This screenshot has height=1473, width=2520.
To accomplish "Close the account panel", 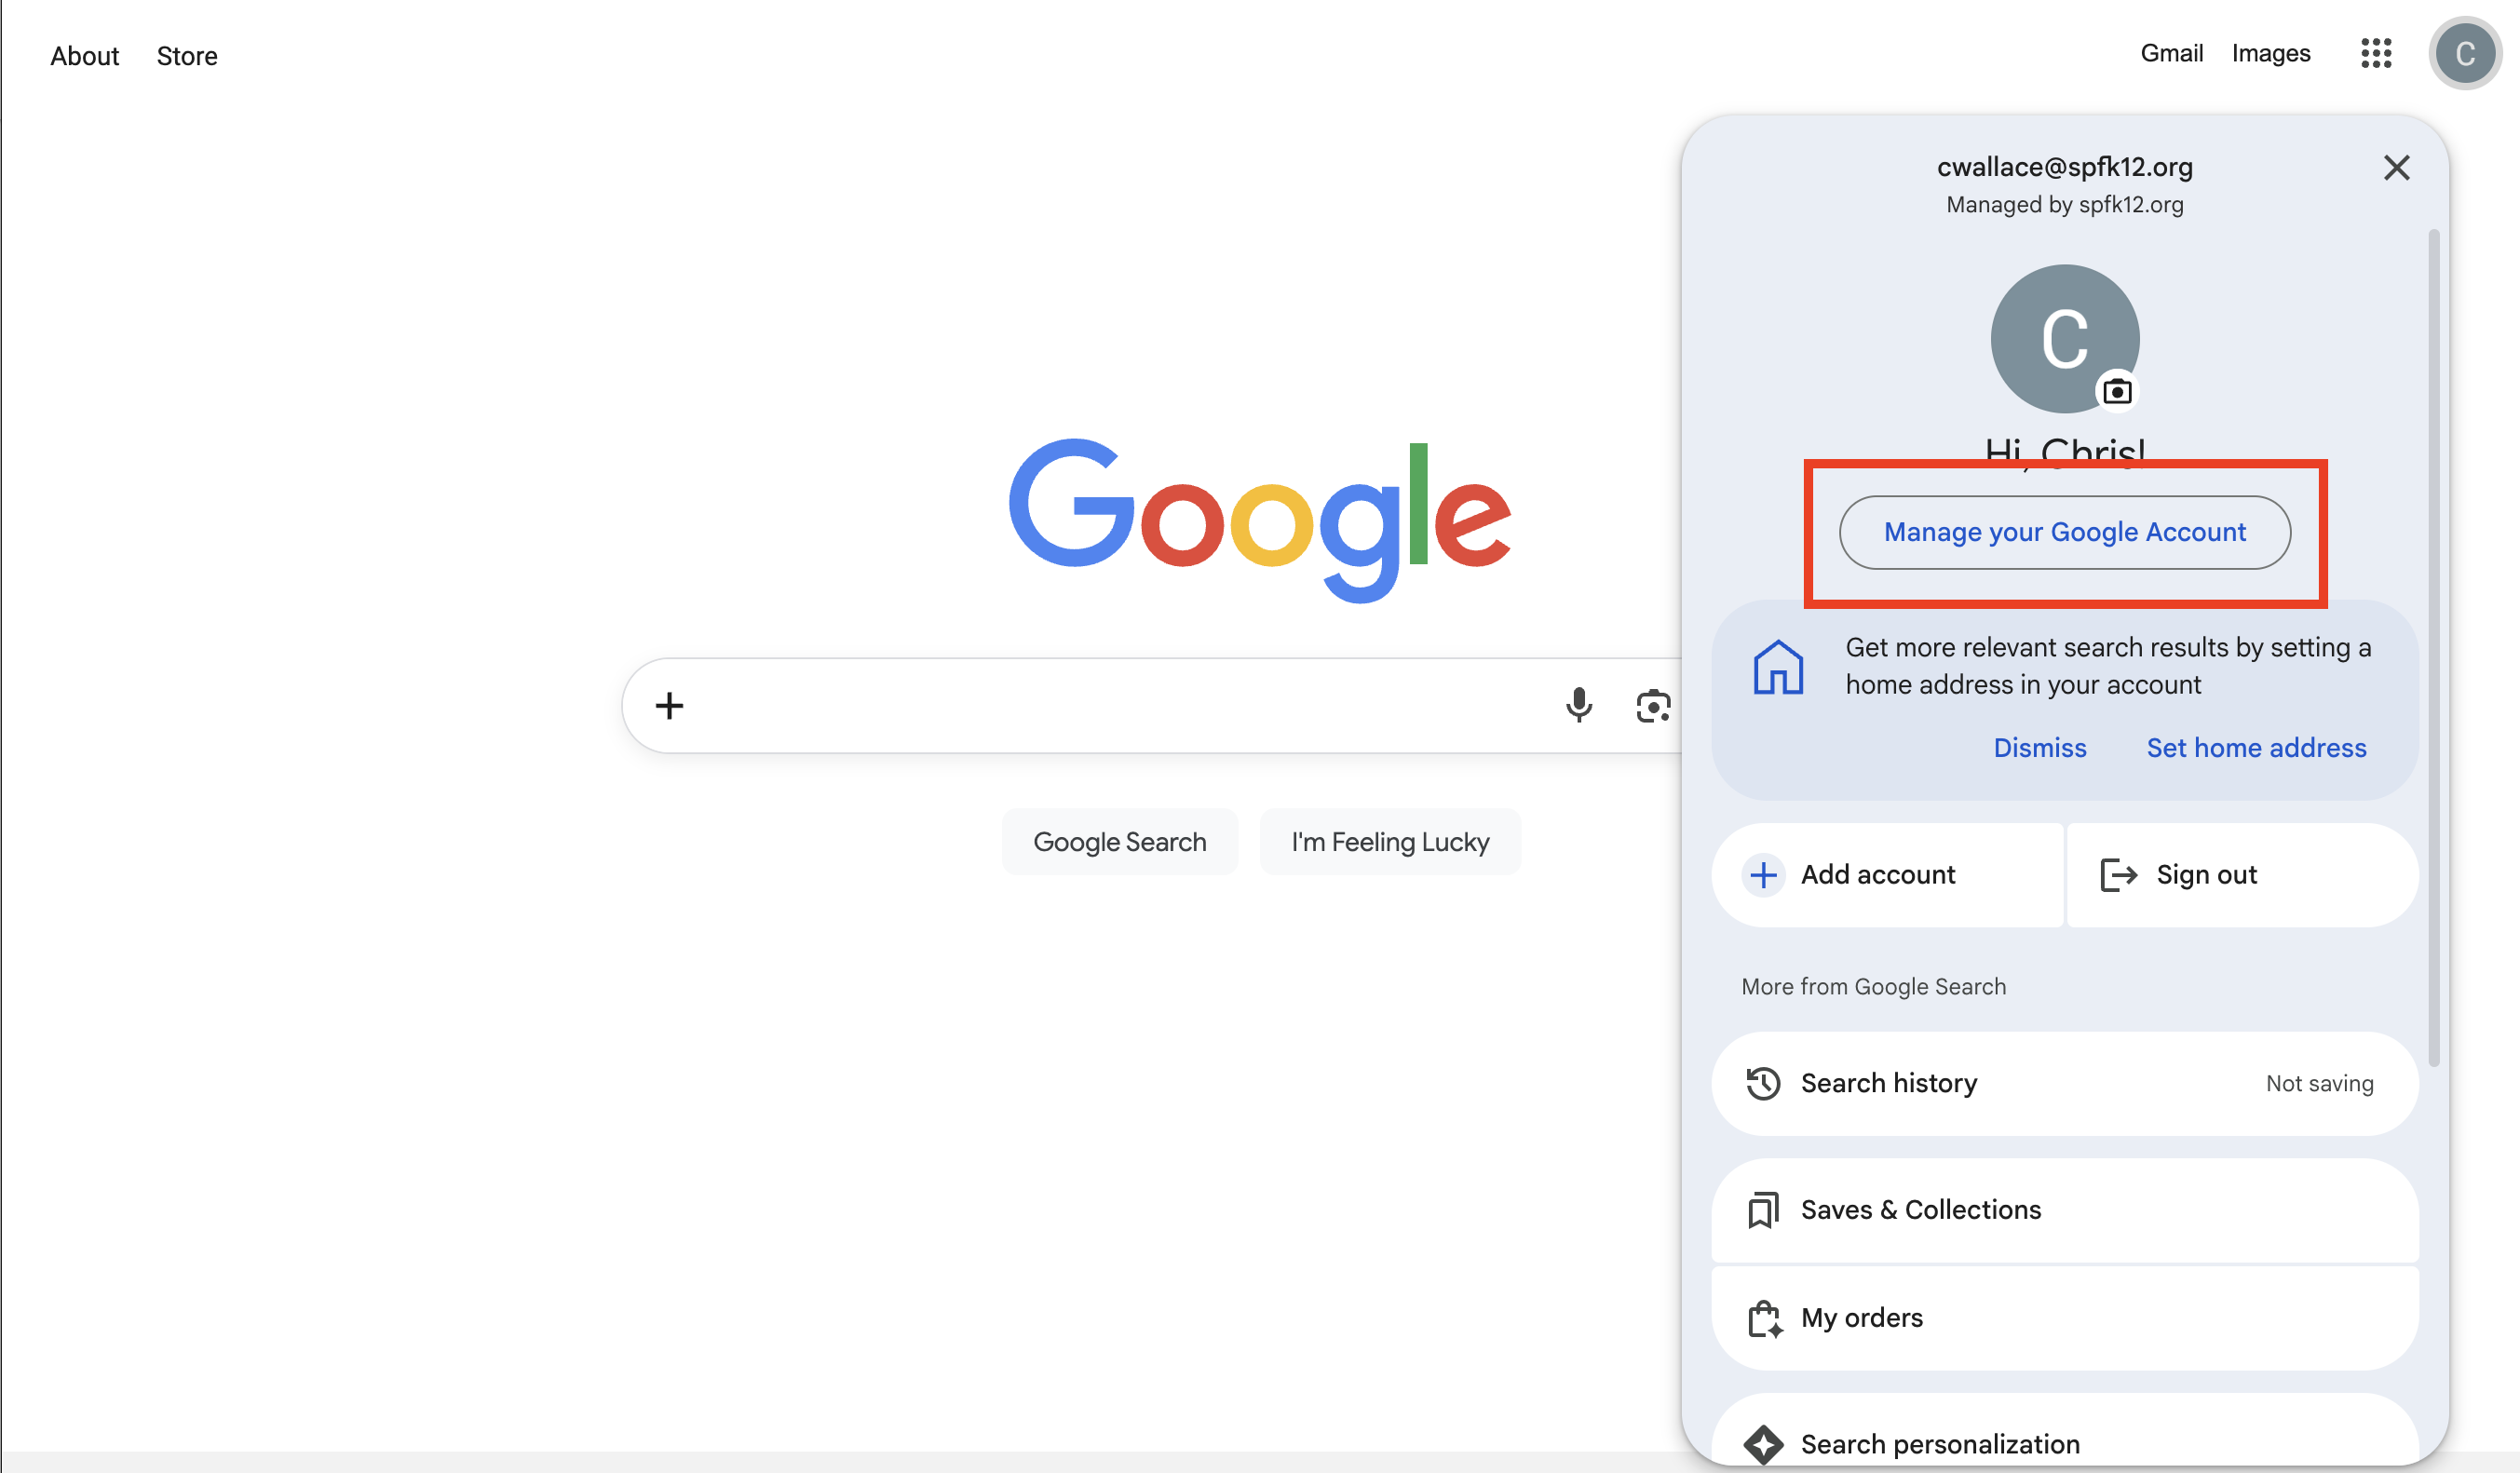I will (x=2396, y=167).
